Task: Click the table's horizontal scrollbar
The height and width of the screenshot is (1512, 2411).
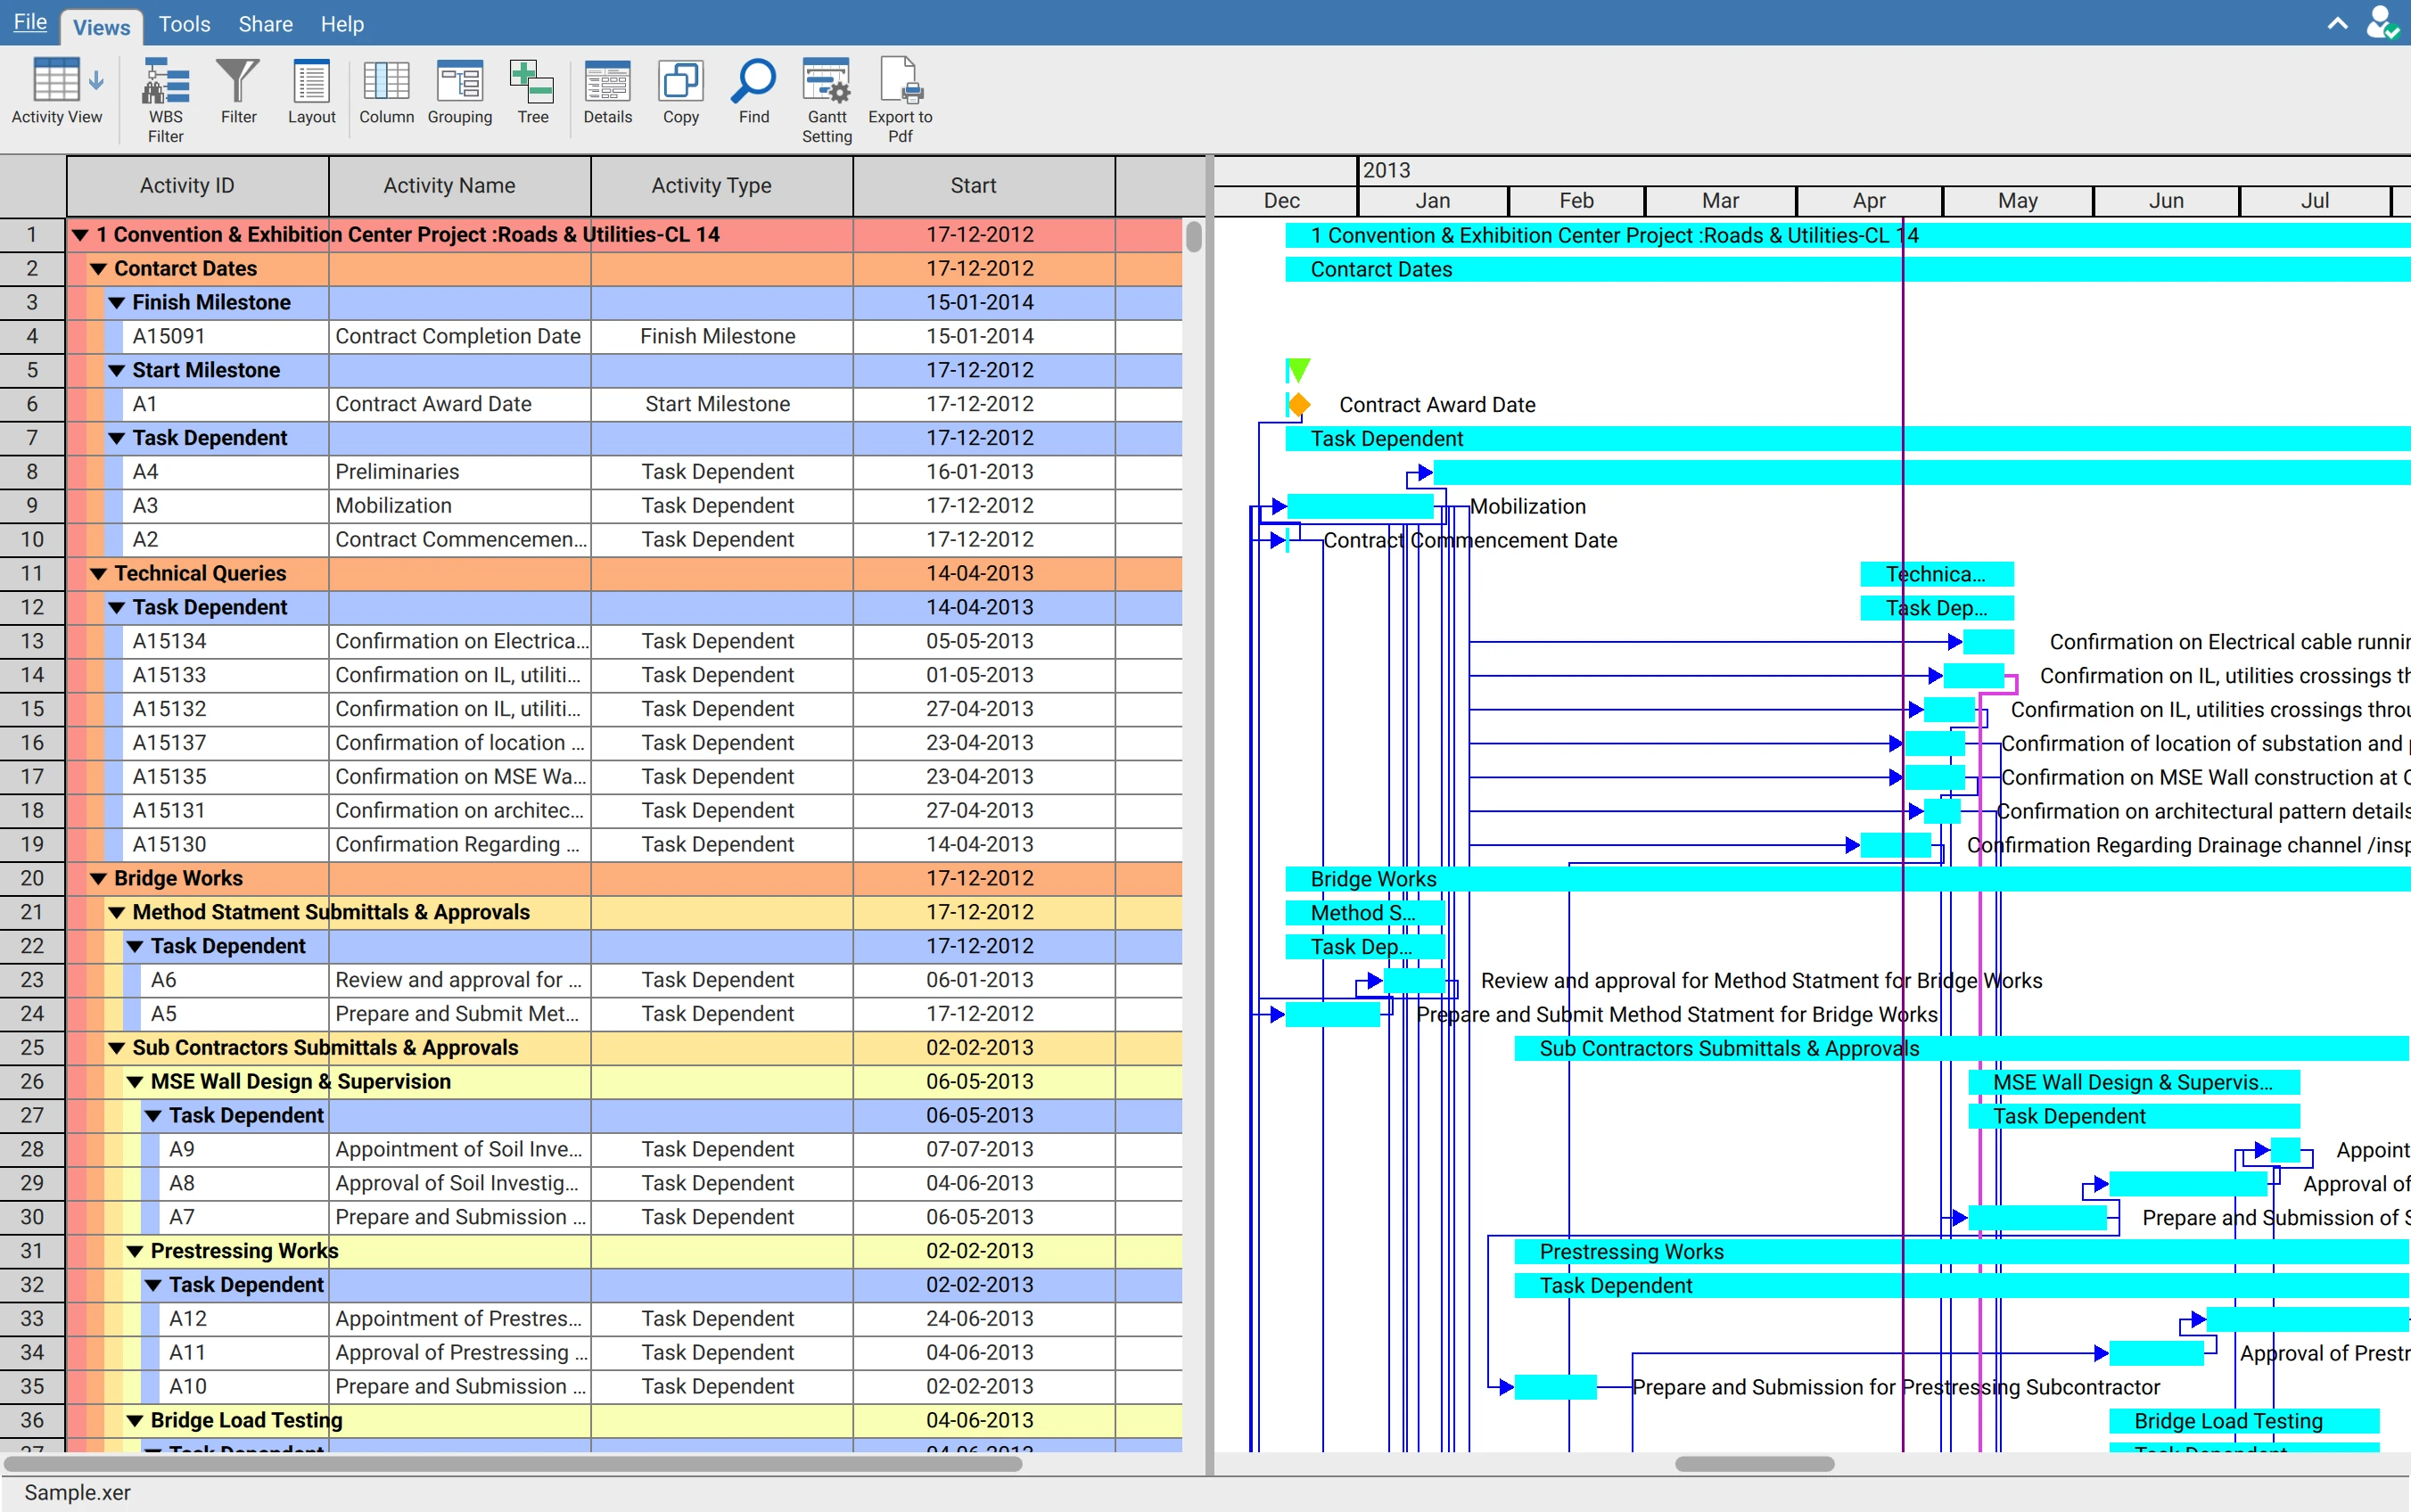Action: (513, 1464)
